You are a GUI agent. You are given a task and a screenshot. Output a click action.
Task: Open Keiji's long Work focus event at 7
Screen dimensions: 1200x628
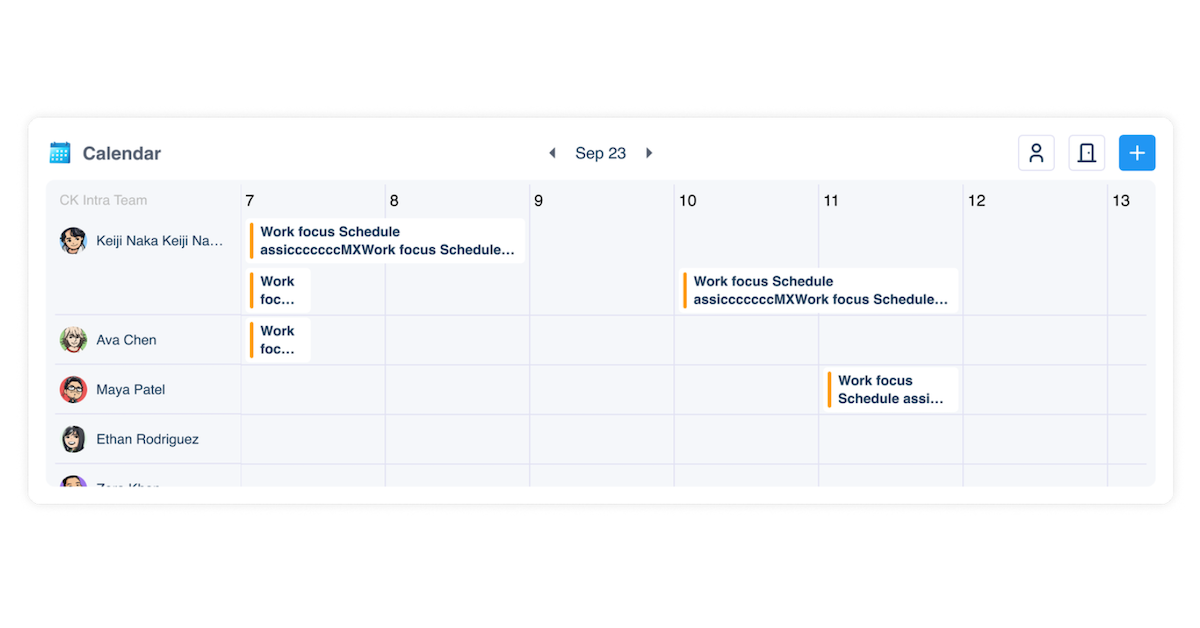tap(387, 241)
